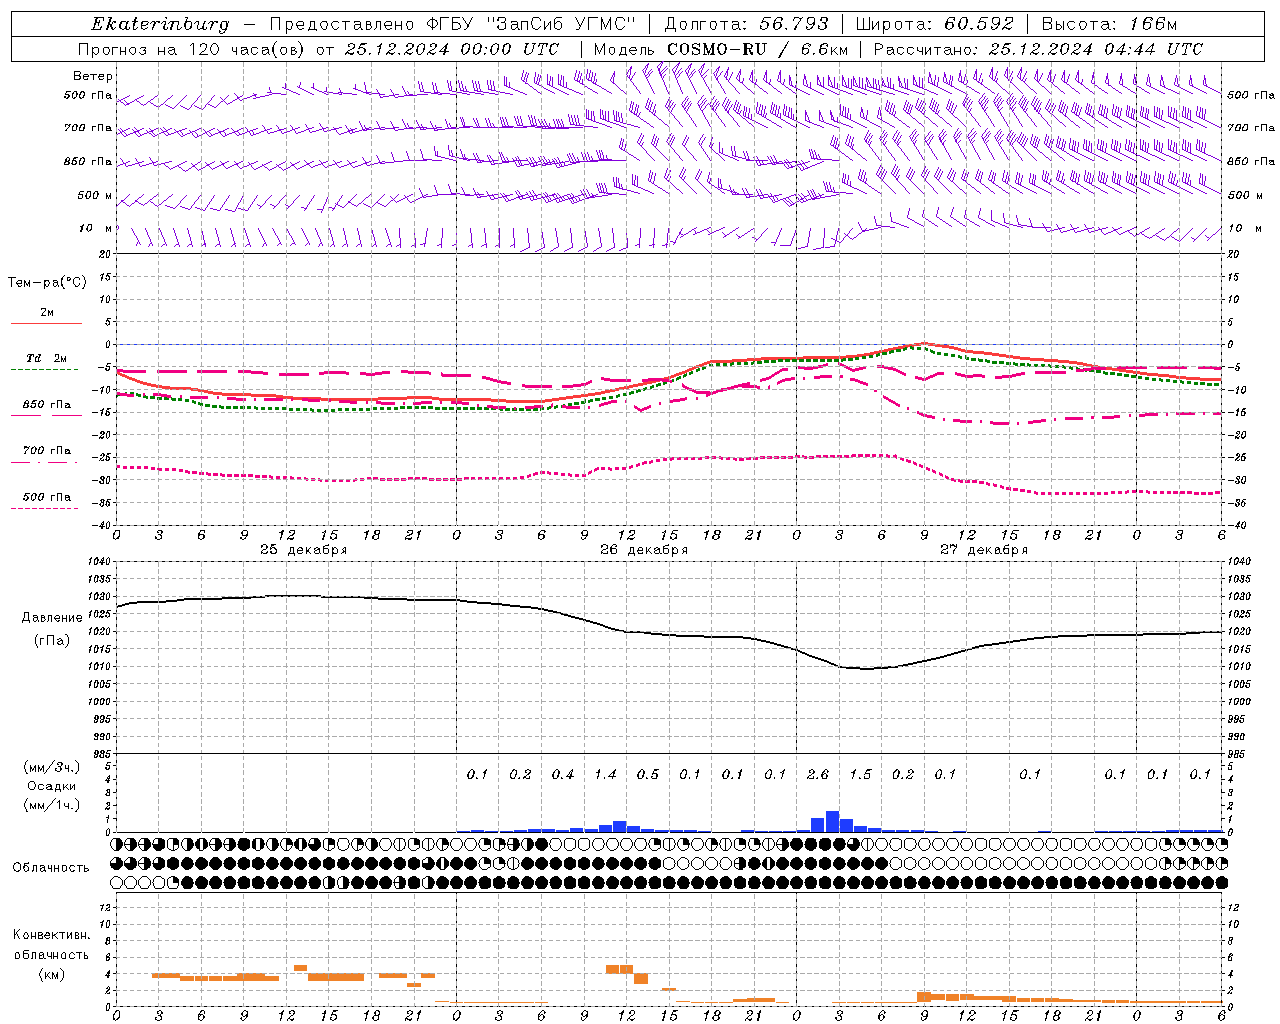The height and width of the screenshot is (1024, 1280).
Task: Click the Ветер wind panel label
Action: click(x=93, y=76)
